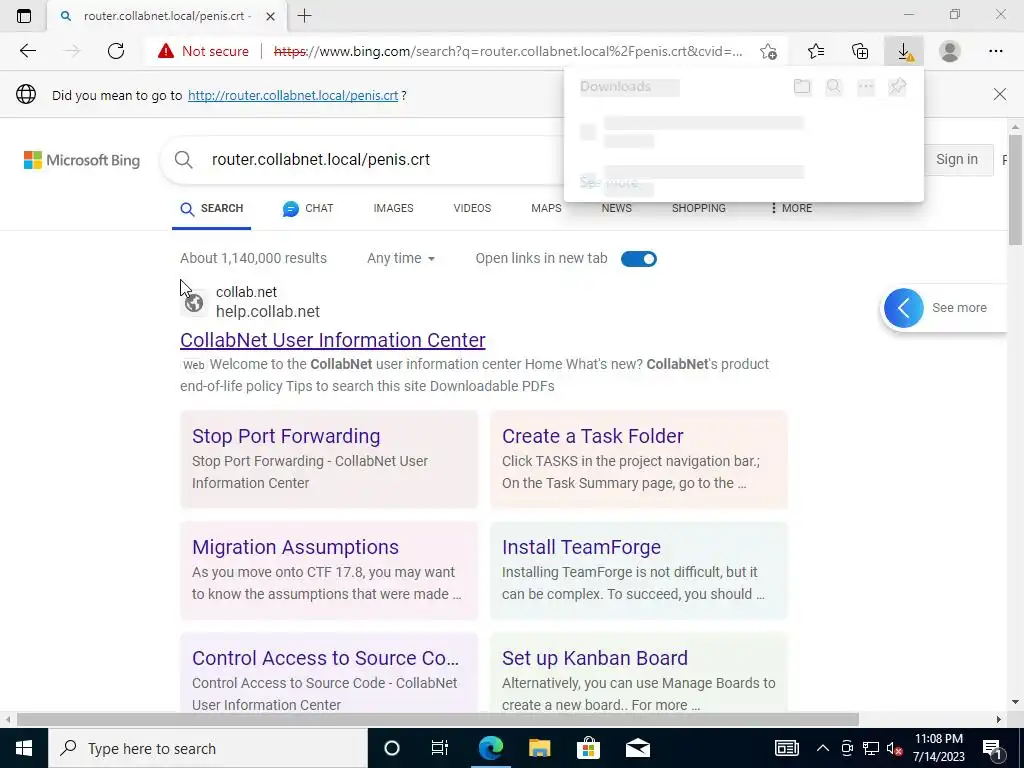Viewport: 1024px width, 768px height.
Task: Dismiss the 'Did you mean' info bar
Action: point(1000,95)
